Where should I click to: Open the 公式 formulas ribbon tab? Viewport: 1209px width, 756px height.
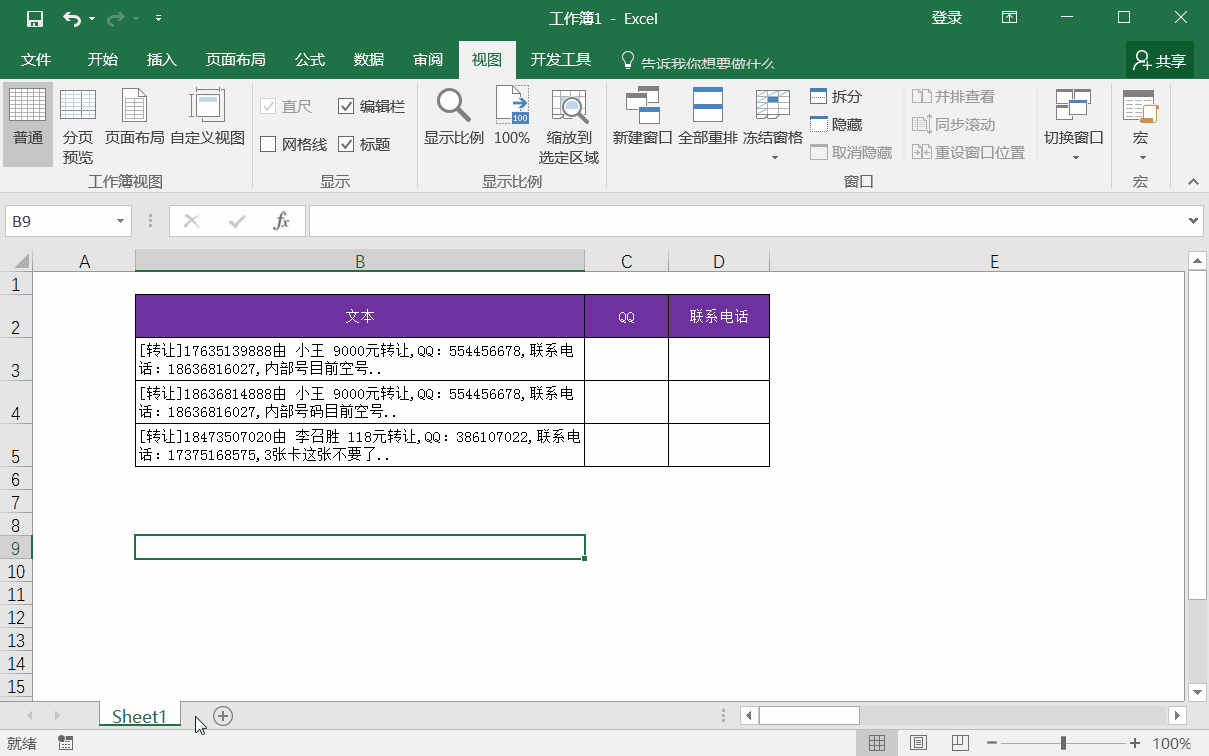[x=310, y=60]
